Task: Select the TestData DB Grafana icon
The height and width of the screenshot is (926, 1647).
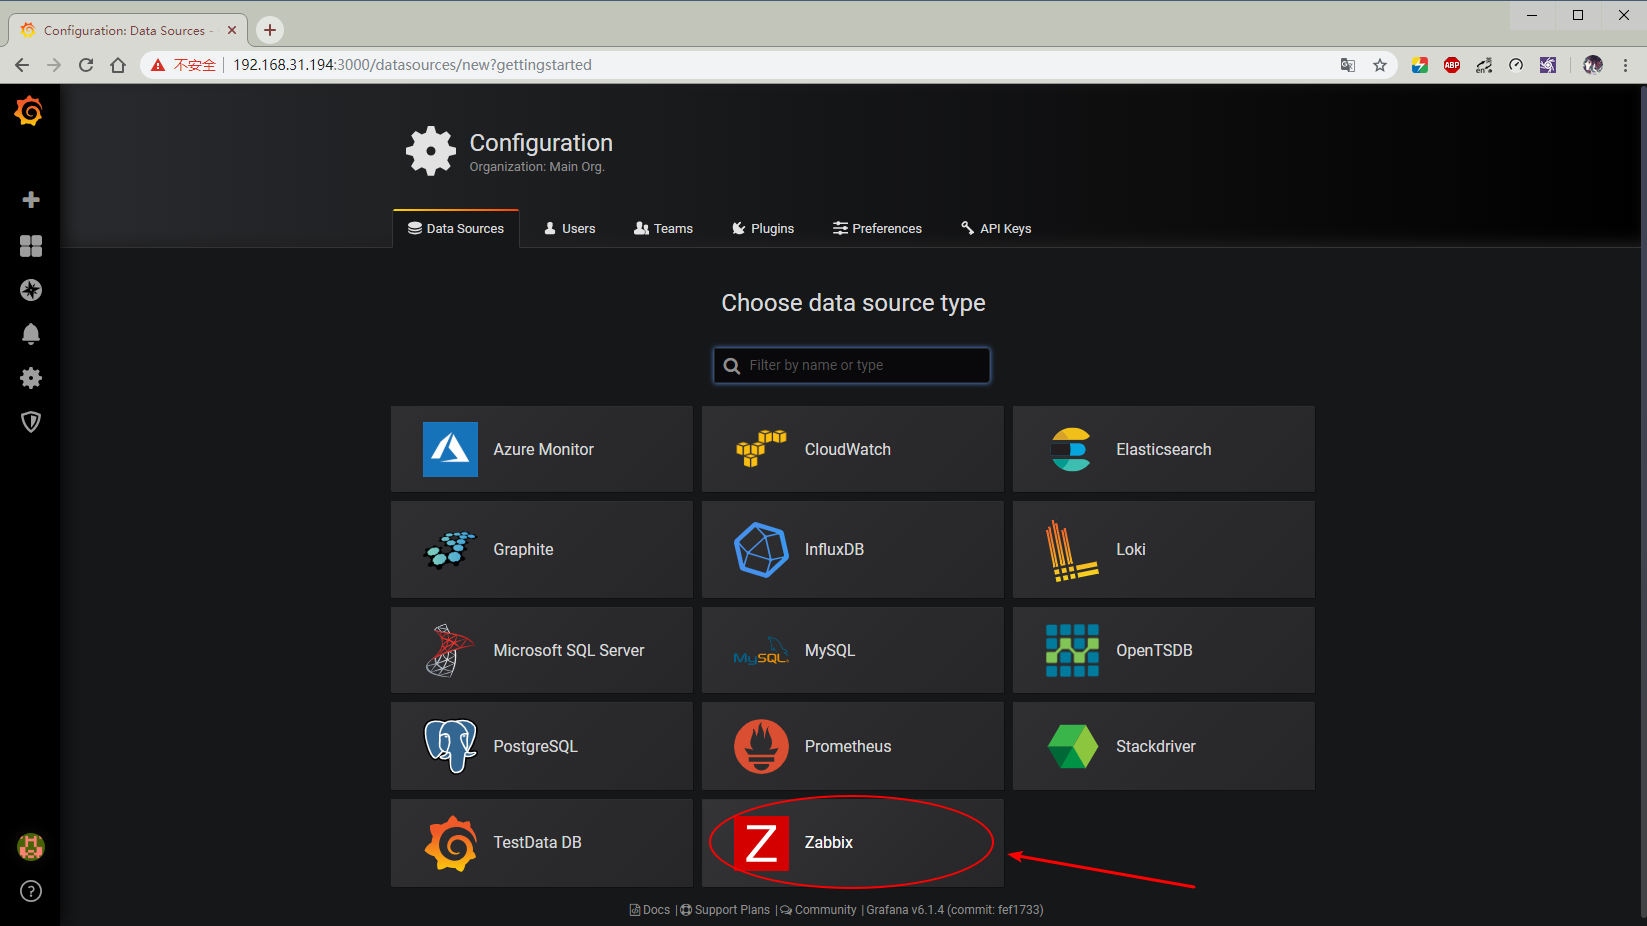Action: point(450,843)
